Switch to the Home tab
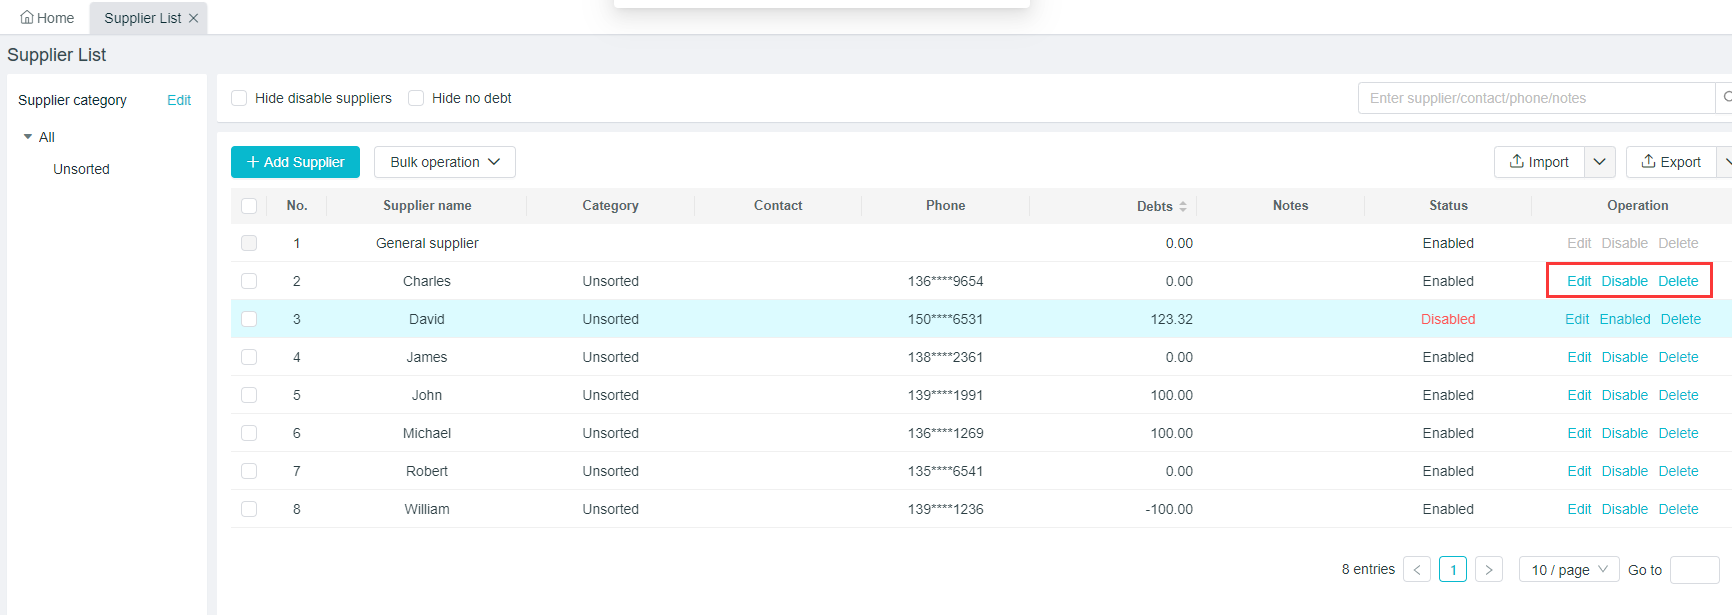The image size is (1732, 615). (47, 18)
